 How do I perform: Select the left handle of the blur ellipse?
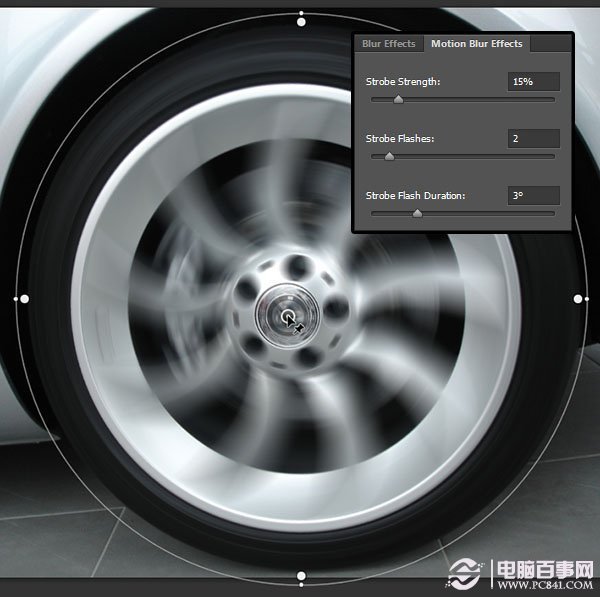point(24,298)
